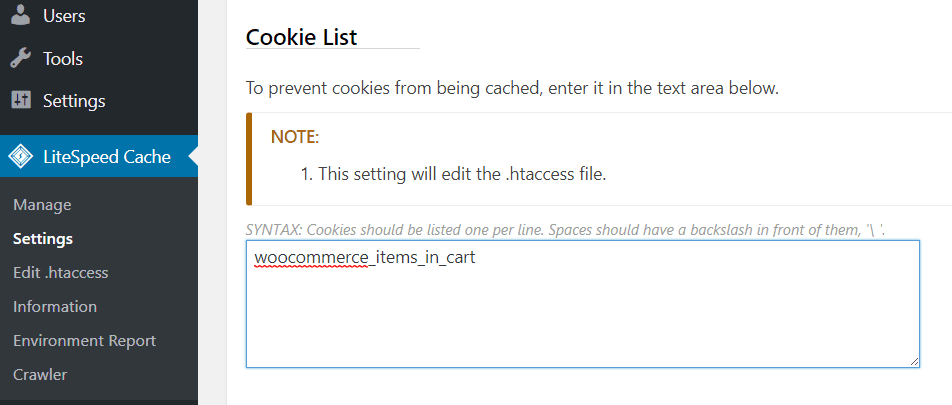Open the Information submenu page

(x=55, y=307)
